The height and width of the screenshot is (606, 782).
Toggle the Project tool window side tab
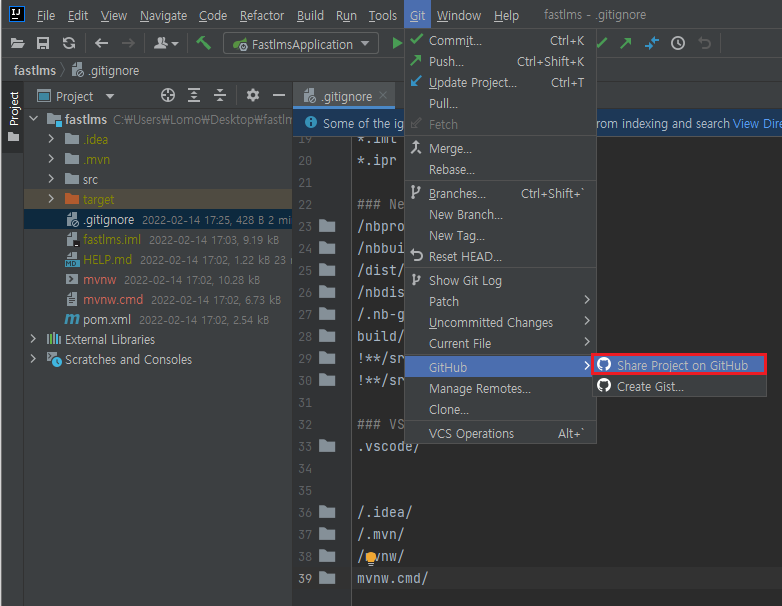point(13,116)
